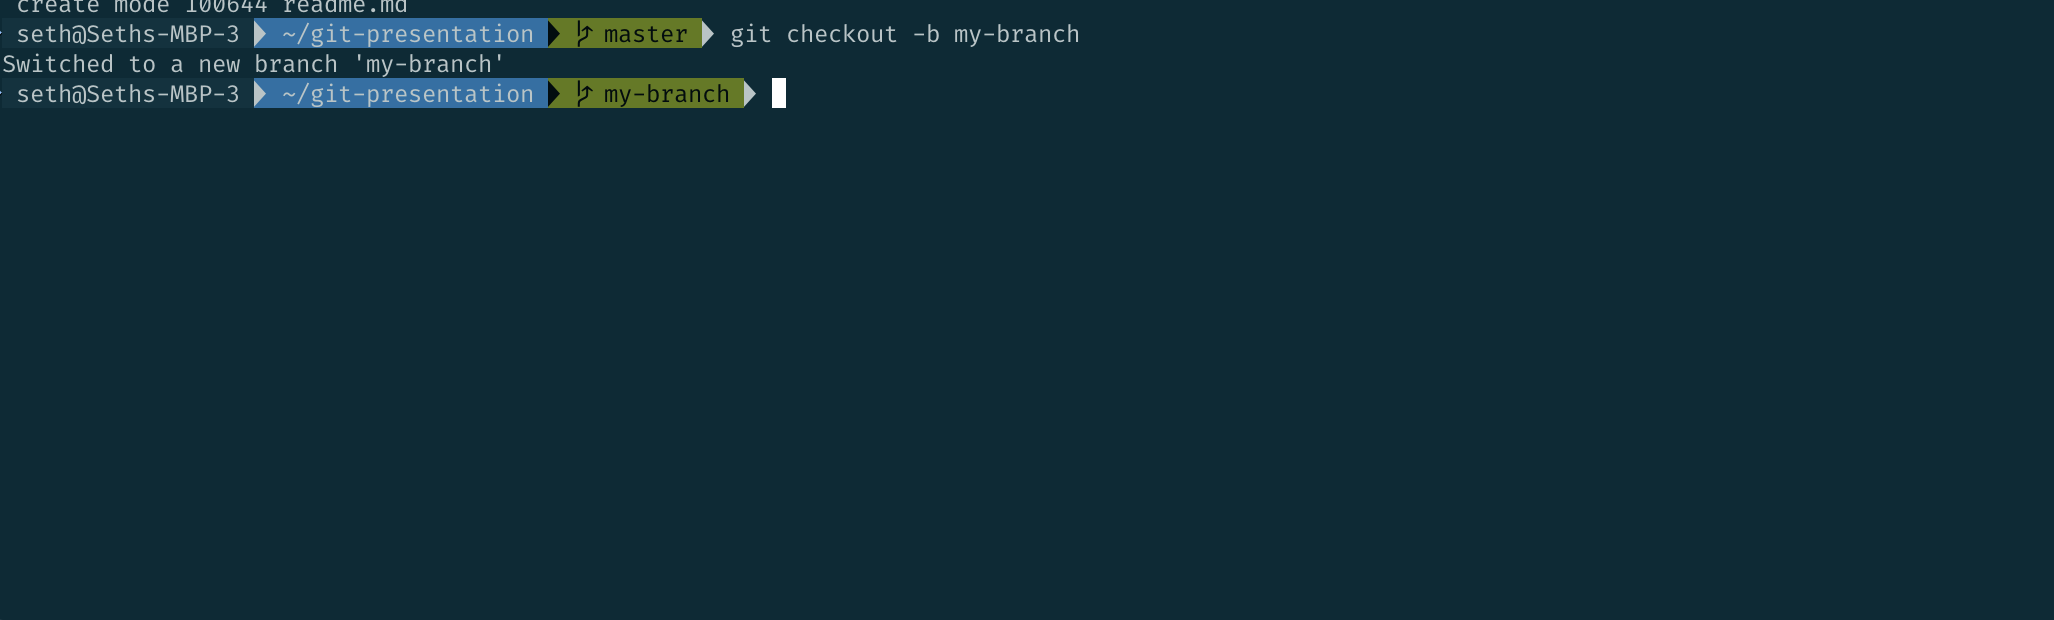Click the arrow separator after my-branch segment
This screenshot has width=2054, height=620.
(x=750, y=94)
